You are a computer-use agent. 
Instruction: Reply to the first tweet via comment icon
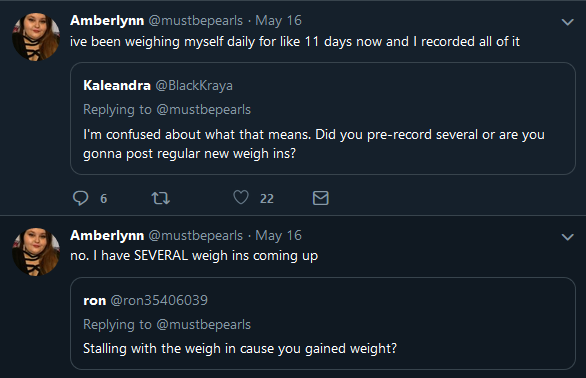[80, 198]
